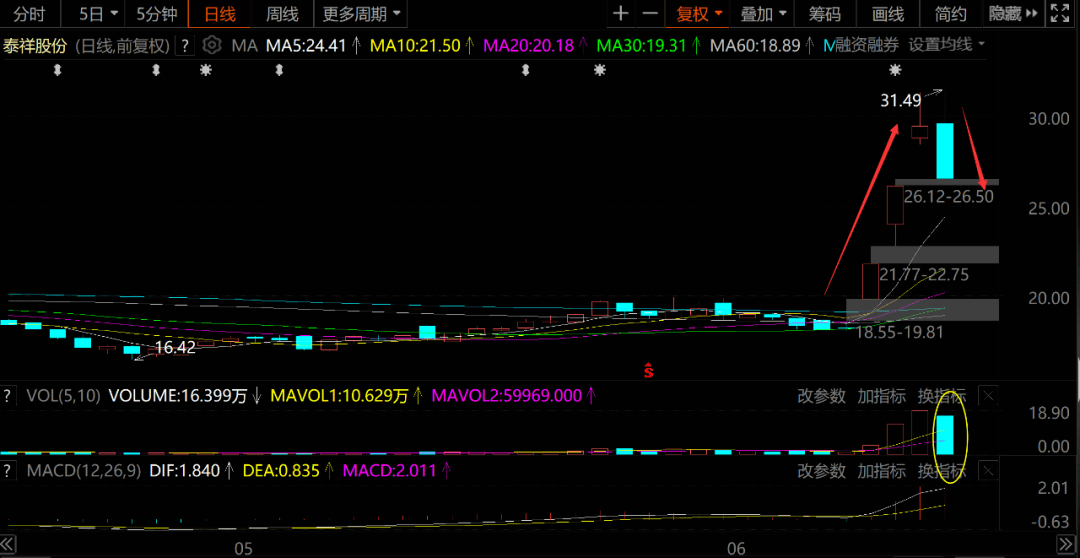Switch to the 周线 weekly tab
Viewport: 1080px width, 558px height.
[x=282, y=13]
